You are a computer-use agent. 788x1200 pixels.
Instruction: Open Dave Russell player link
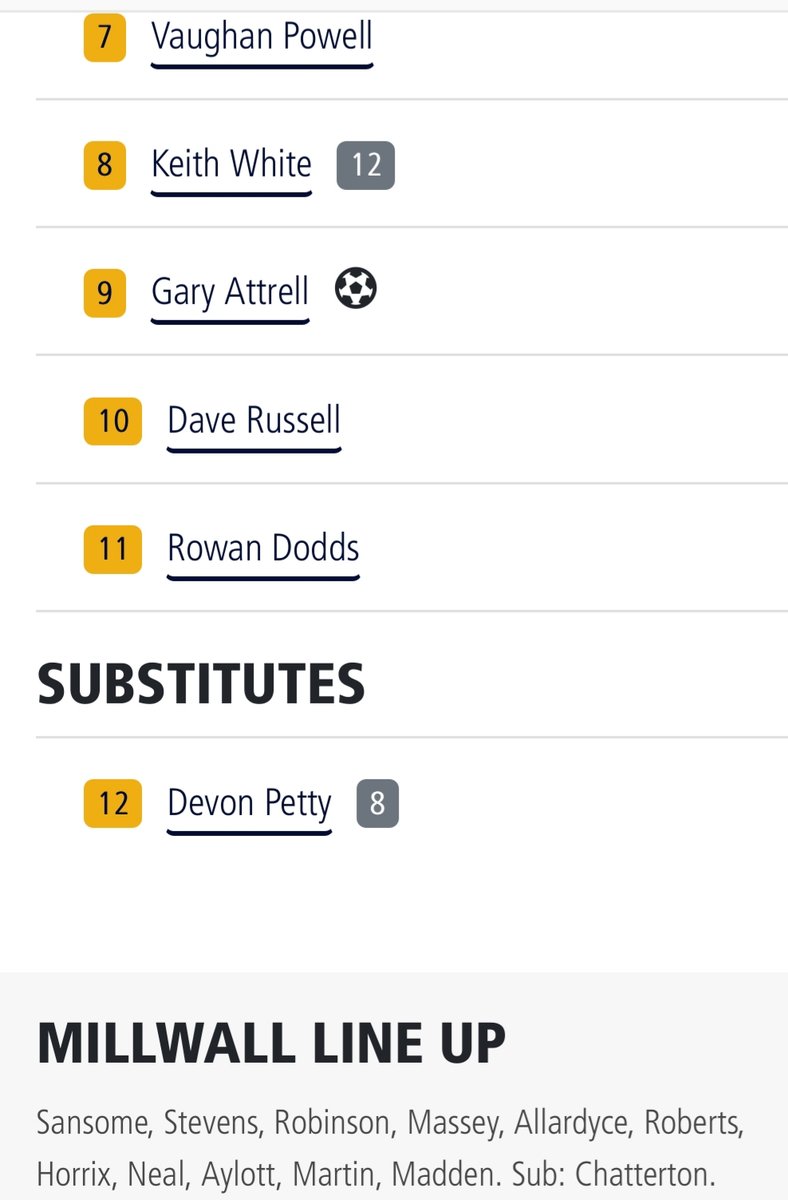tap(254, 420)
